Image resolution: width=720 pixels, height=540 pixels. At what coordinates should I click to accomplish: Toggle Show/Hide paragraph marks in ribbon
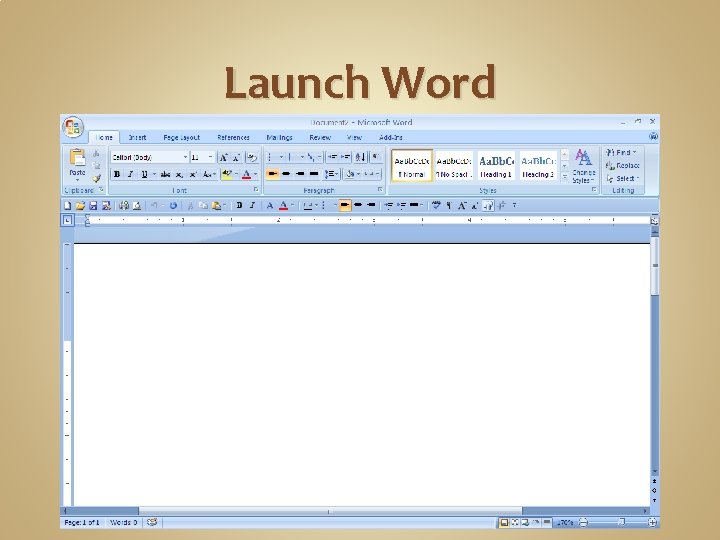(x=376, y=158)
